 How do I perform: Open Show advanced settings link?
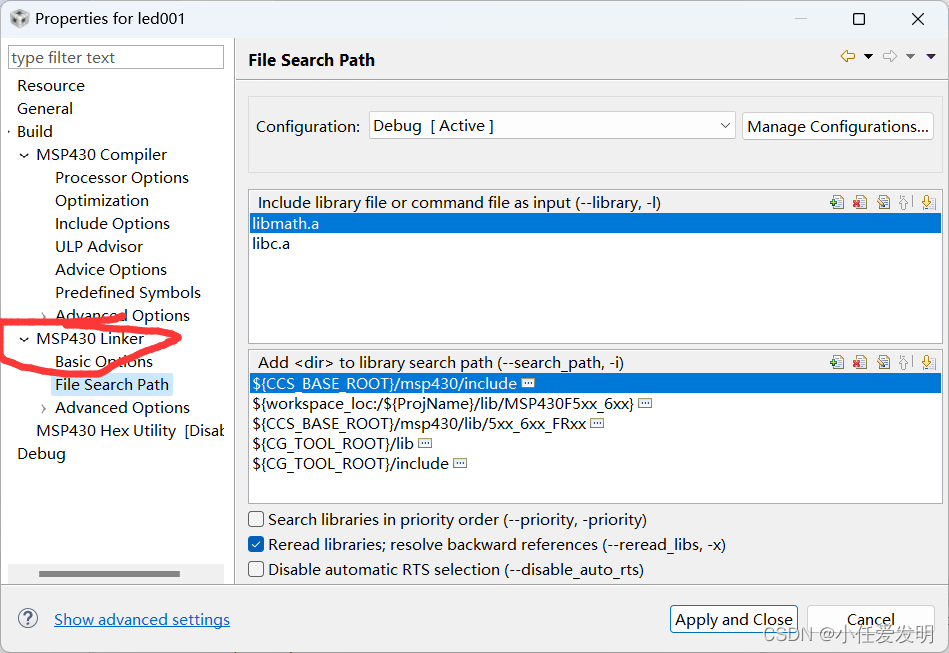[142, 620]
